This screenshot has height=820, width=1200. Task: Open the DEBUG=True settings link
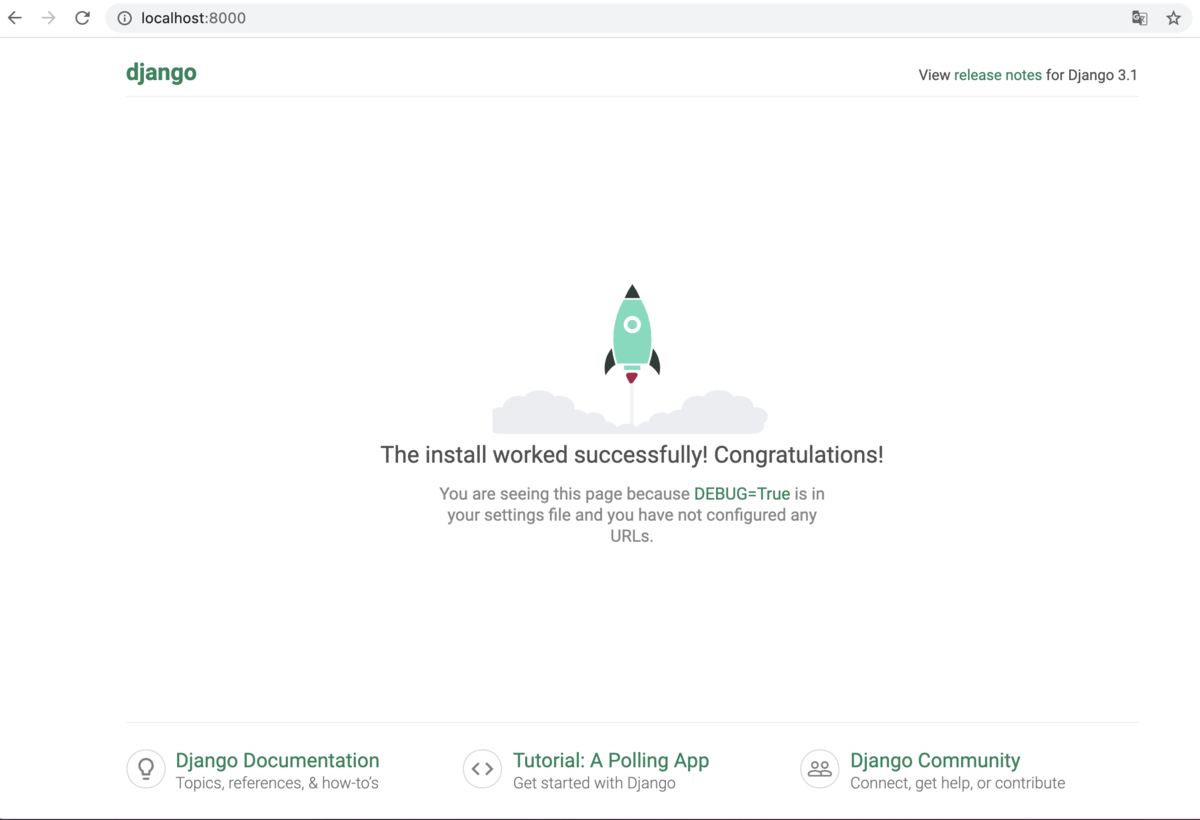coord(742,494)
